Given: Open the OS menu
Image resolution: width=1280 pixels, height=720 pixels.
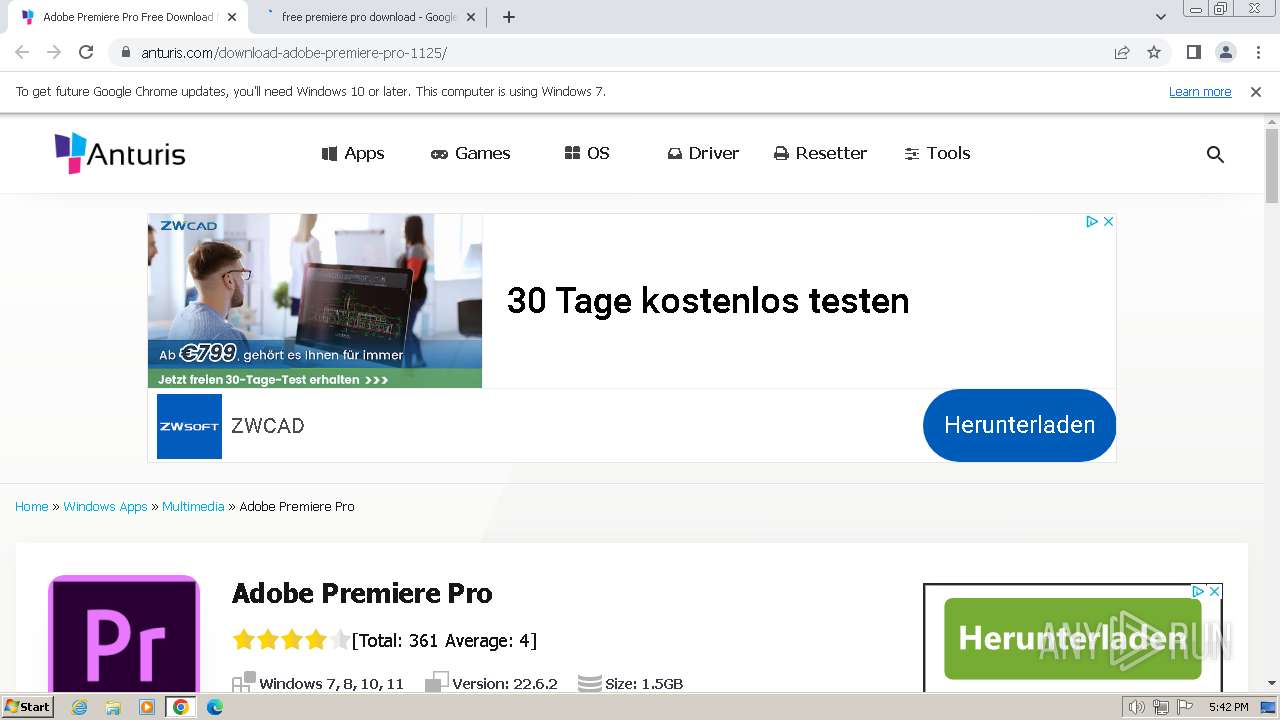Looking at the screenshot, I should coord(587,153).
